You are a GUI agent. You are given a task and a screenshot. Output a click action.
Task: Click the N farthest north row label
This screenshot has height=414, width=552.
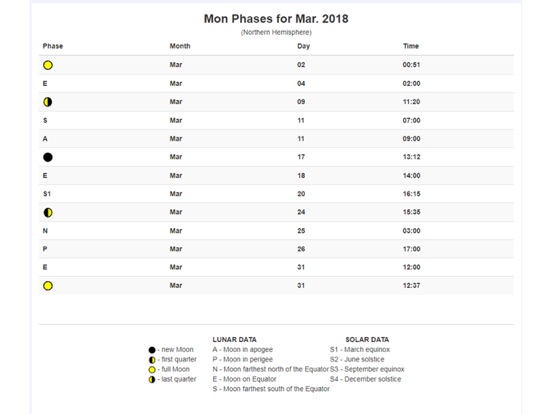coord(45,231)
